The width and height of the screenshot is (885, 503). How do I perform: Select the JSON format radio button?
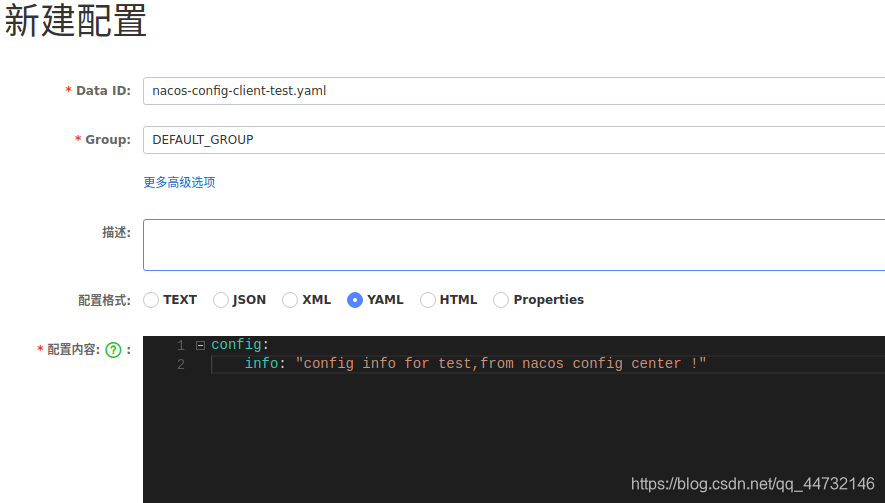coord(221,300)
